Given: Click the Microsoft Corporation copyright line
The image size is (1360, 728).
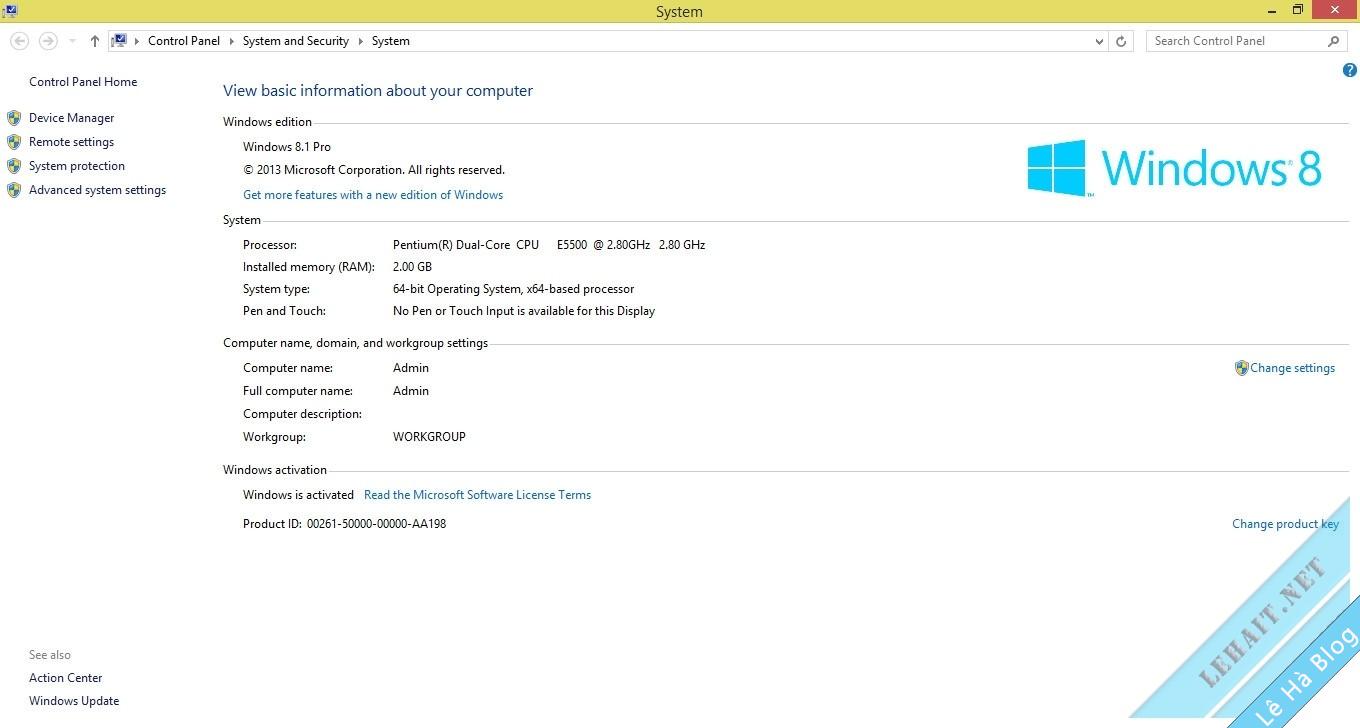Looking at the screenshot, I should (x=374, y=170).
